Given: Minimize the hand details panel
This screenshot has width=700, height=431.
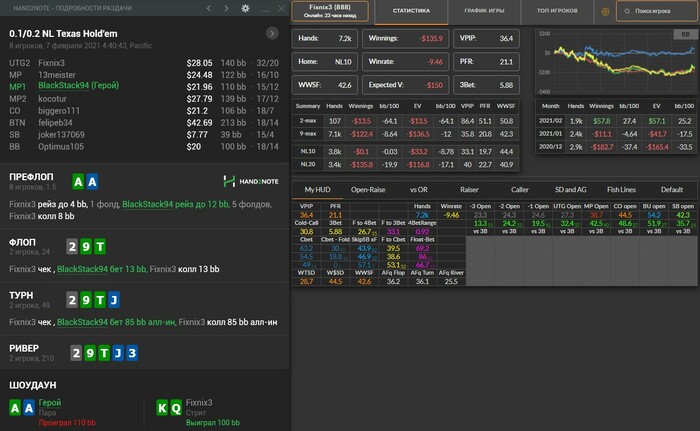Looking at the screenshot, I should pyautogui.click(x=266, y=9).
